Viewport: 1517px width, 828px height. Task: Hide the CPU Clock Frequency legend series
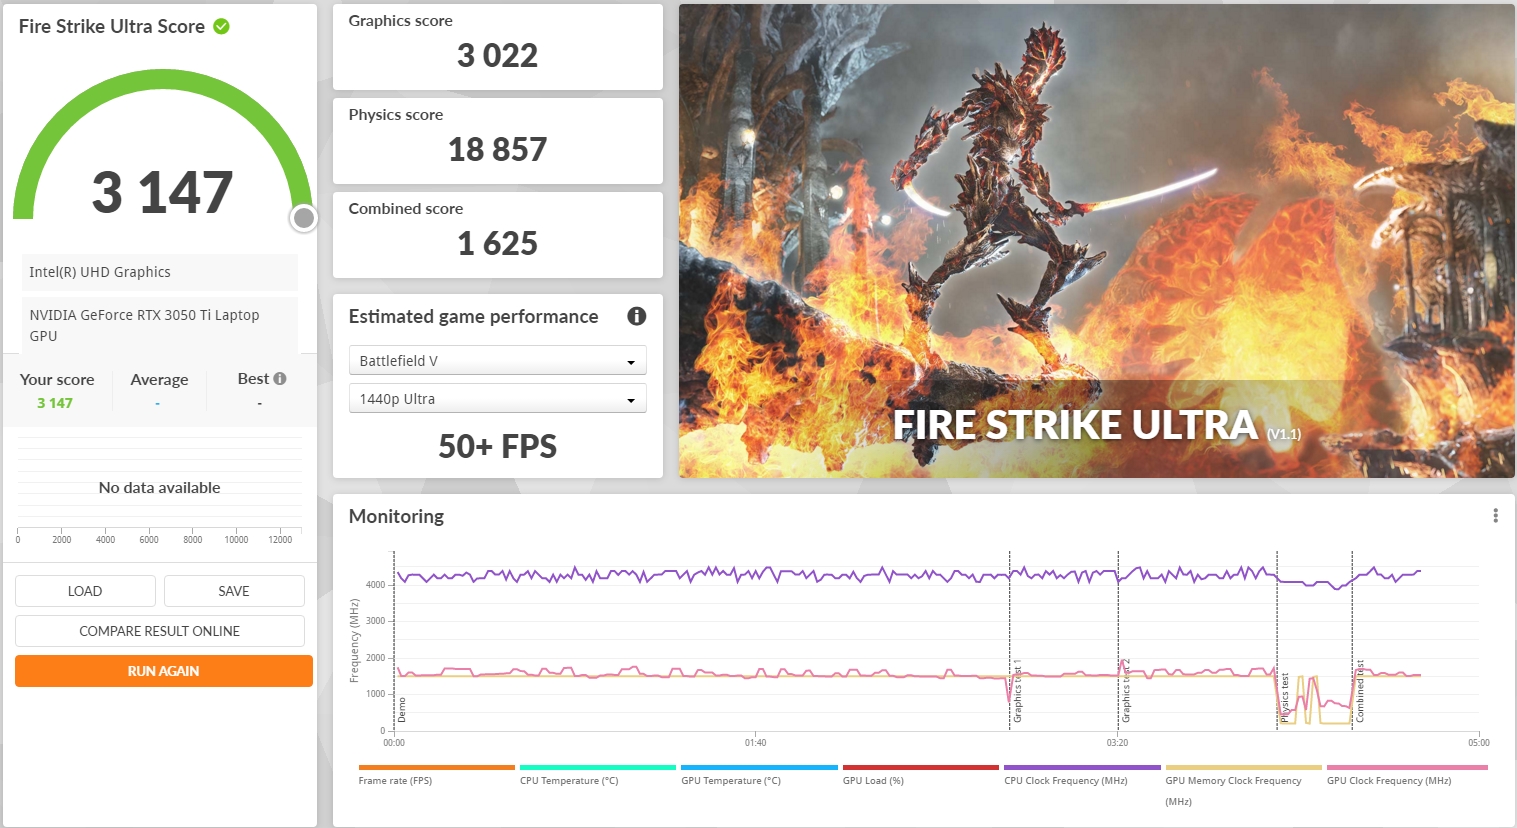pos(1065,780)
